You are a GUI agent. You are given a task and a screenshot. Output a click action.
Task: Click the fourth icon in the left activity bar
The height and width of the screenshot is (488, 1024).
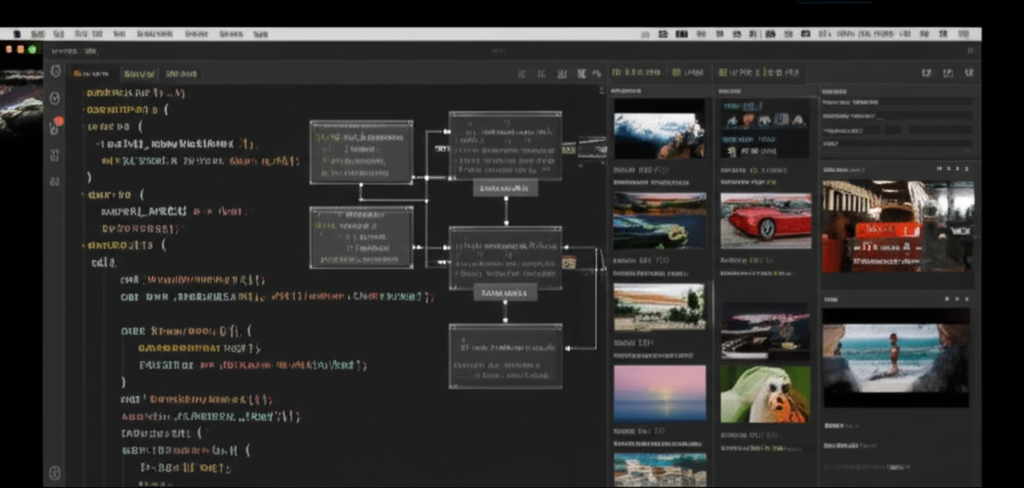pos(55,154)
